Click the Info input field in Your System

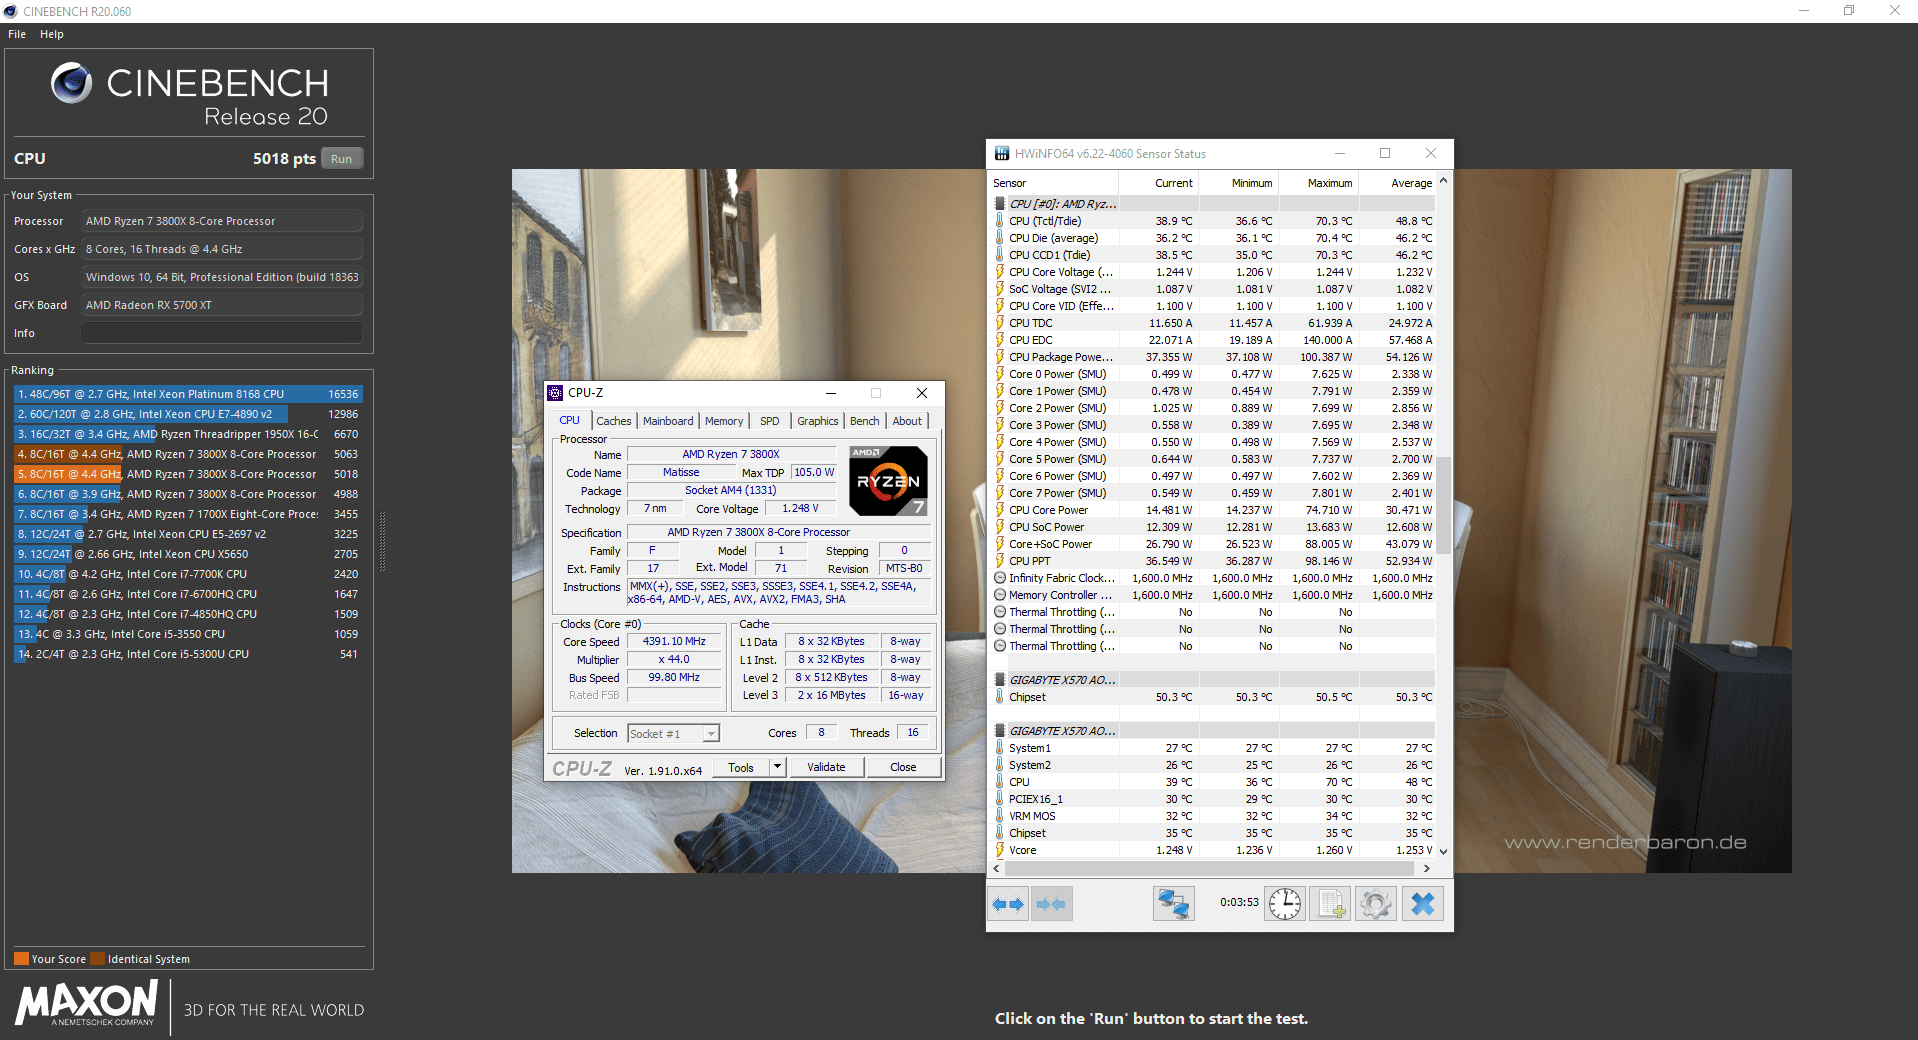[x=221, y=332]
